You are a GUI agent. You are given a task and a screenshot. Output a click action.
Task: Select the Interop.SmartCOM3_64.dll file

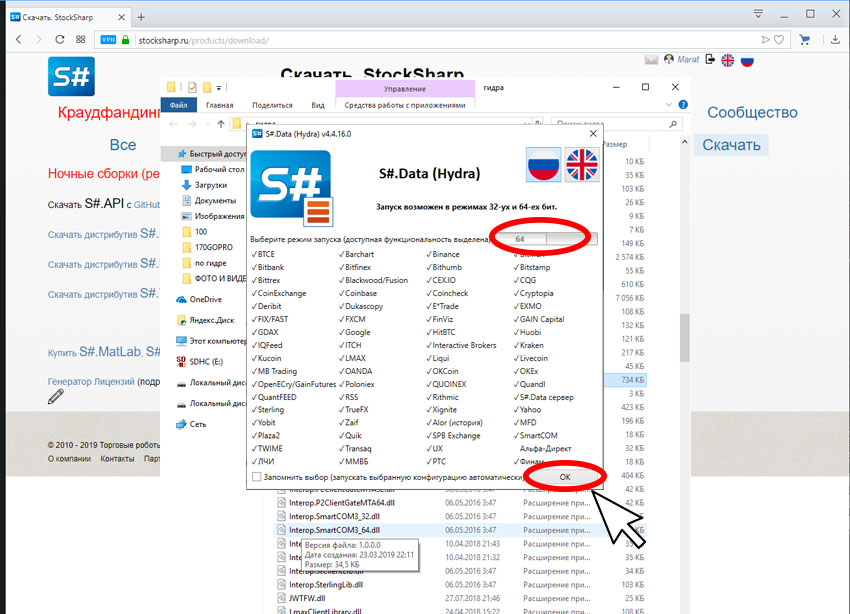[334, 530]
